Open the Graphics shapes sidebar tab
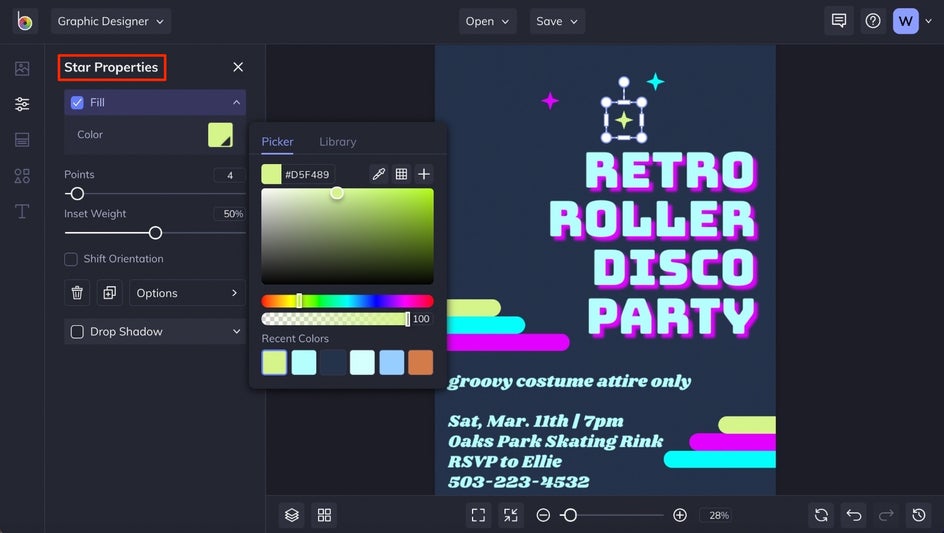Screen dimensions: 944x533 coord(22,176)
